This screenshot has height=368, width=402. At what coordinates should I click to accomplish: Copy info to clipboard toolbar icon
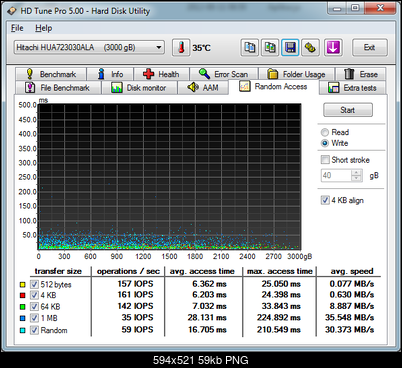click(x=250, y=47)
